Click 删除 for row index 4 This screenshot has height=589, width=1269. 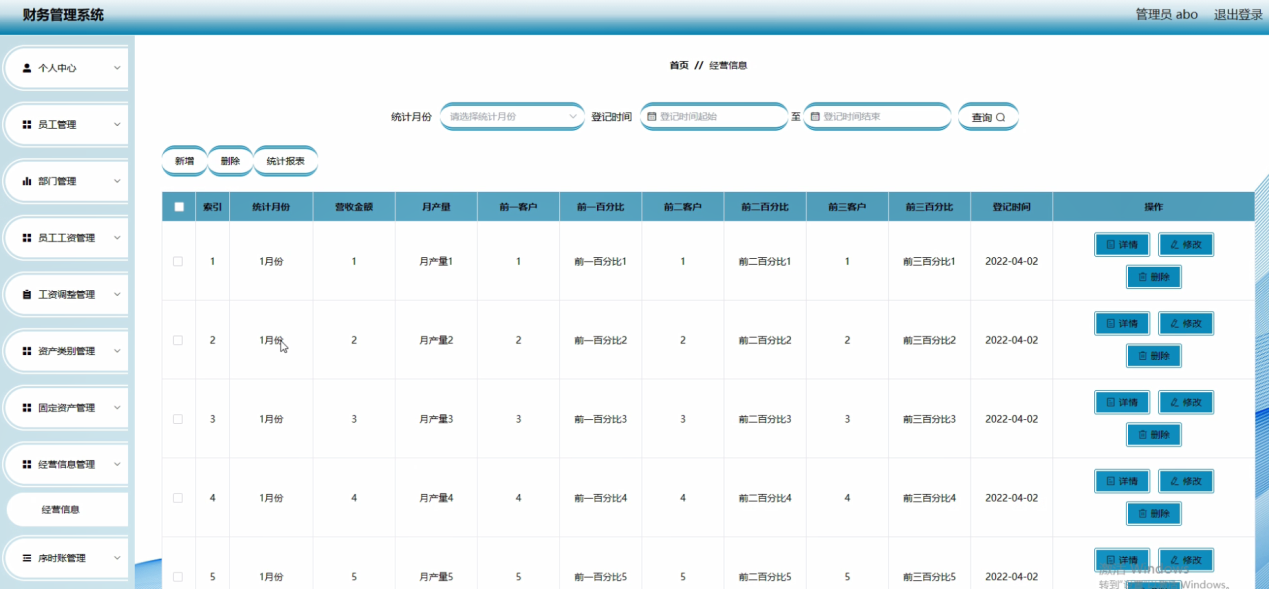[x=1154, y=514]
